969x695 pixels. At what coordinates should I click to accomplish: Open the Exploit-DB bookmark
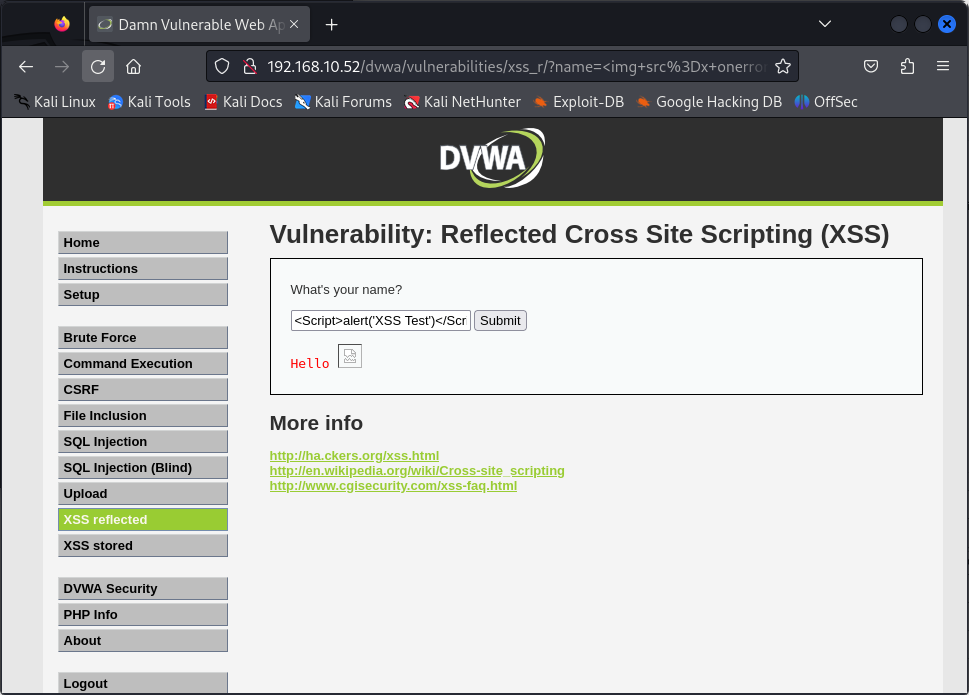tap(578, 102)
